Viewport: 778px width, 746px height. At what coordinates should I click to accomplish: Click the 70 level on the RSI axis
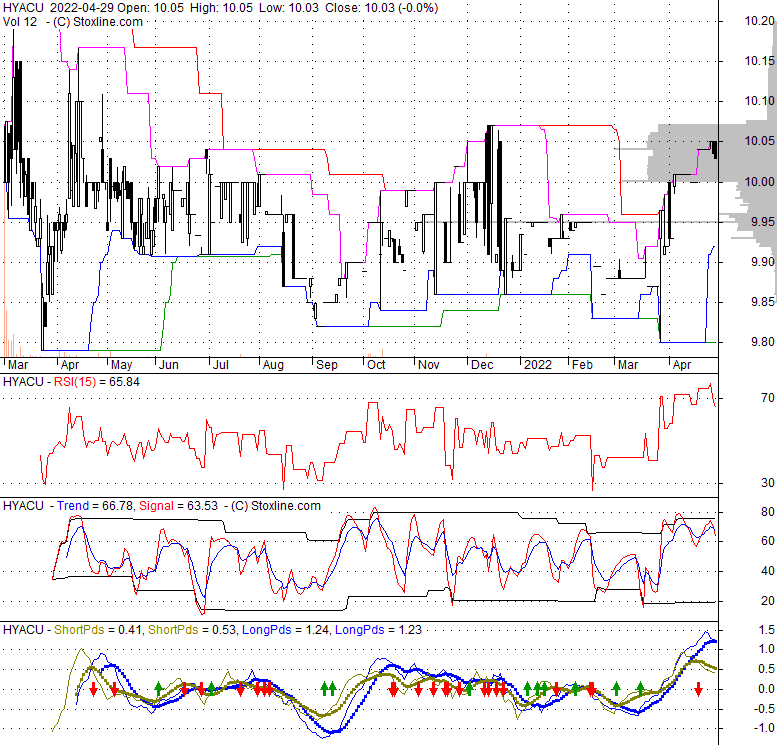point(768,398)
